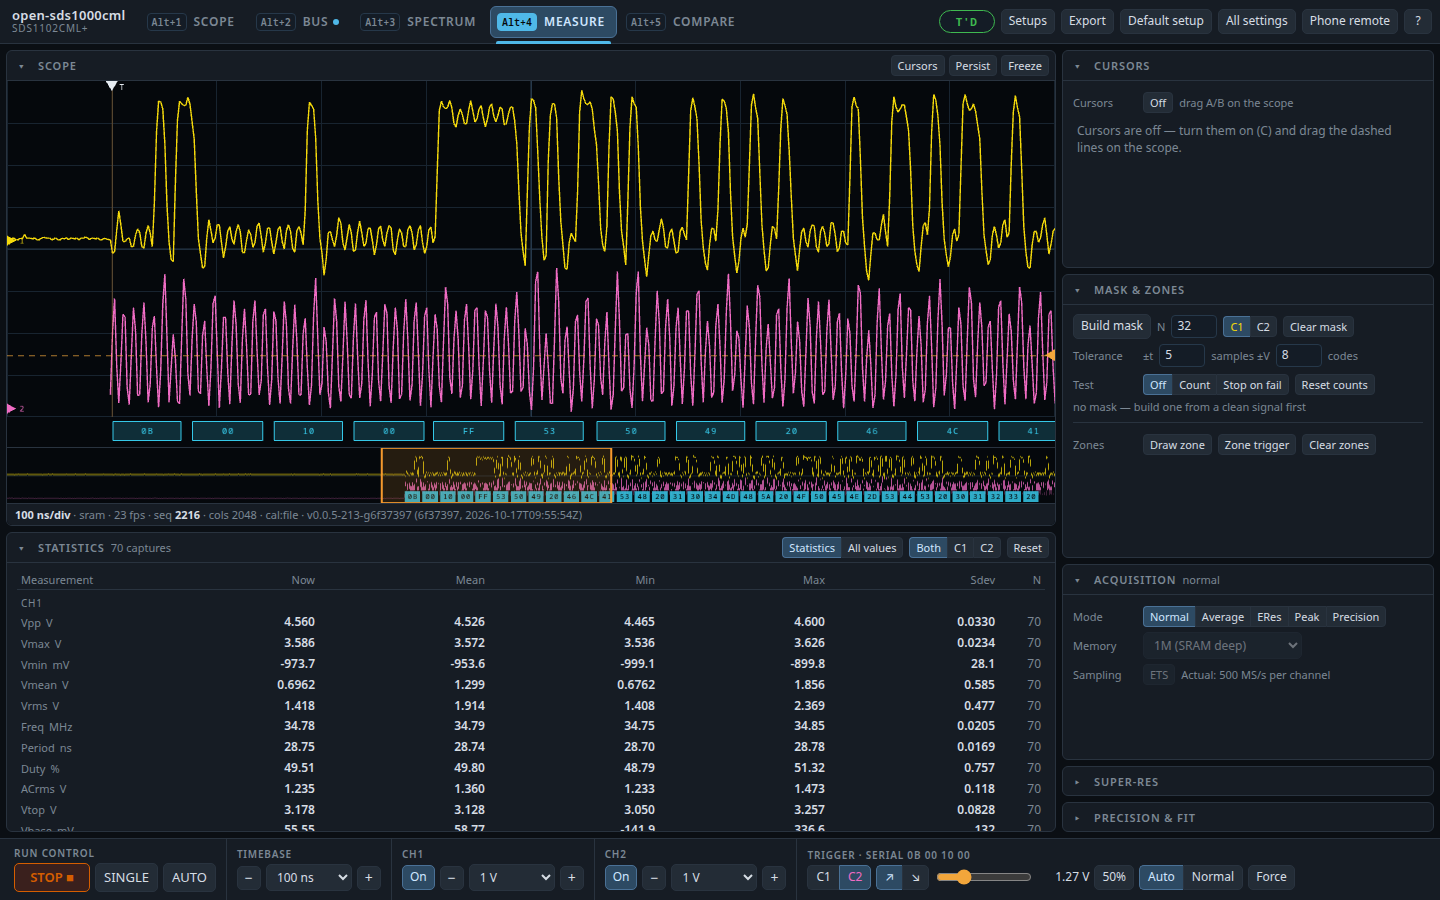Expand the Super-Res panel

pyautogui.click(x=1248, y=782)
